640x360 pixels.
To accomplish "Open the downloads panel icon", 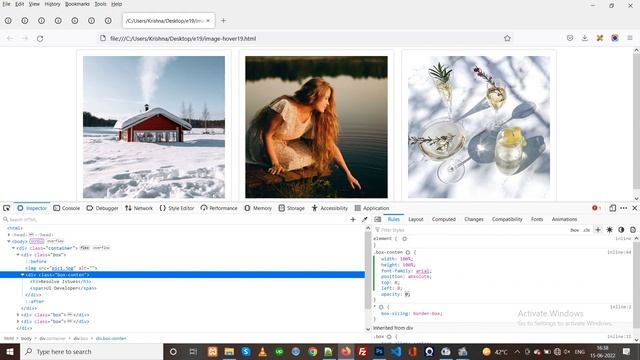I will click(x=584, y=38).
